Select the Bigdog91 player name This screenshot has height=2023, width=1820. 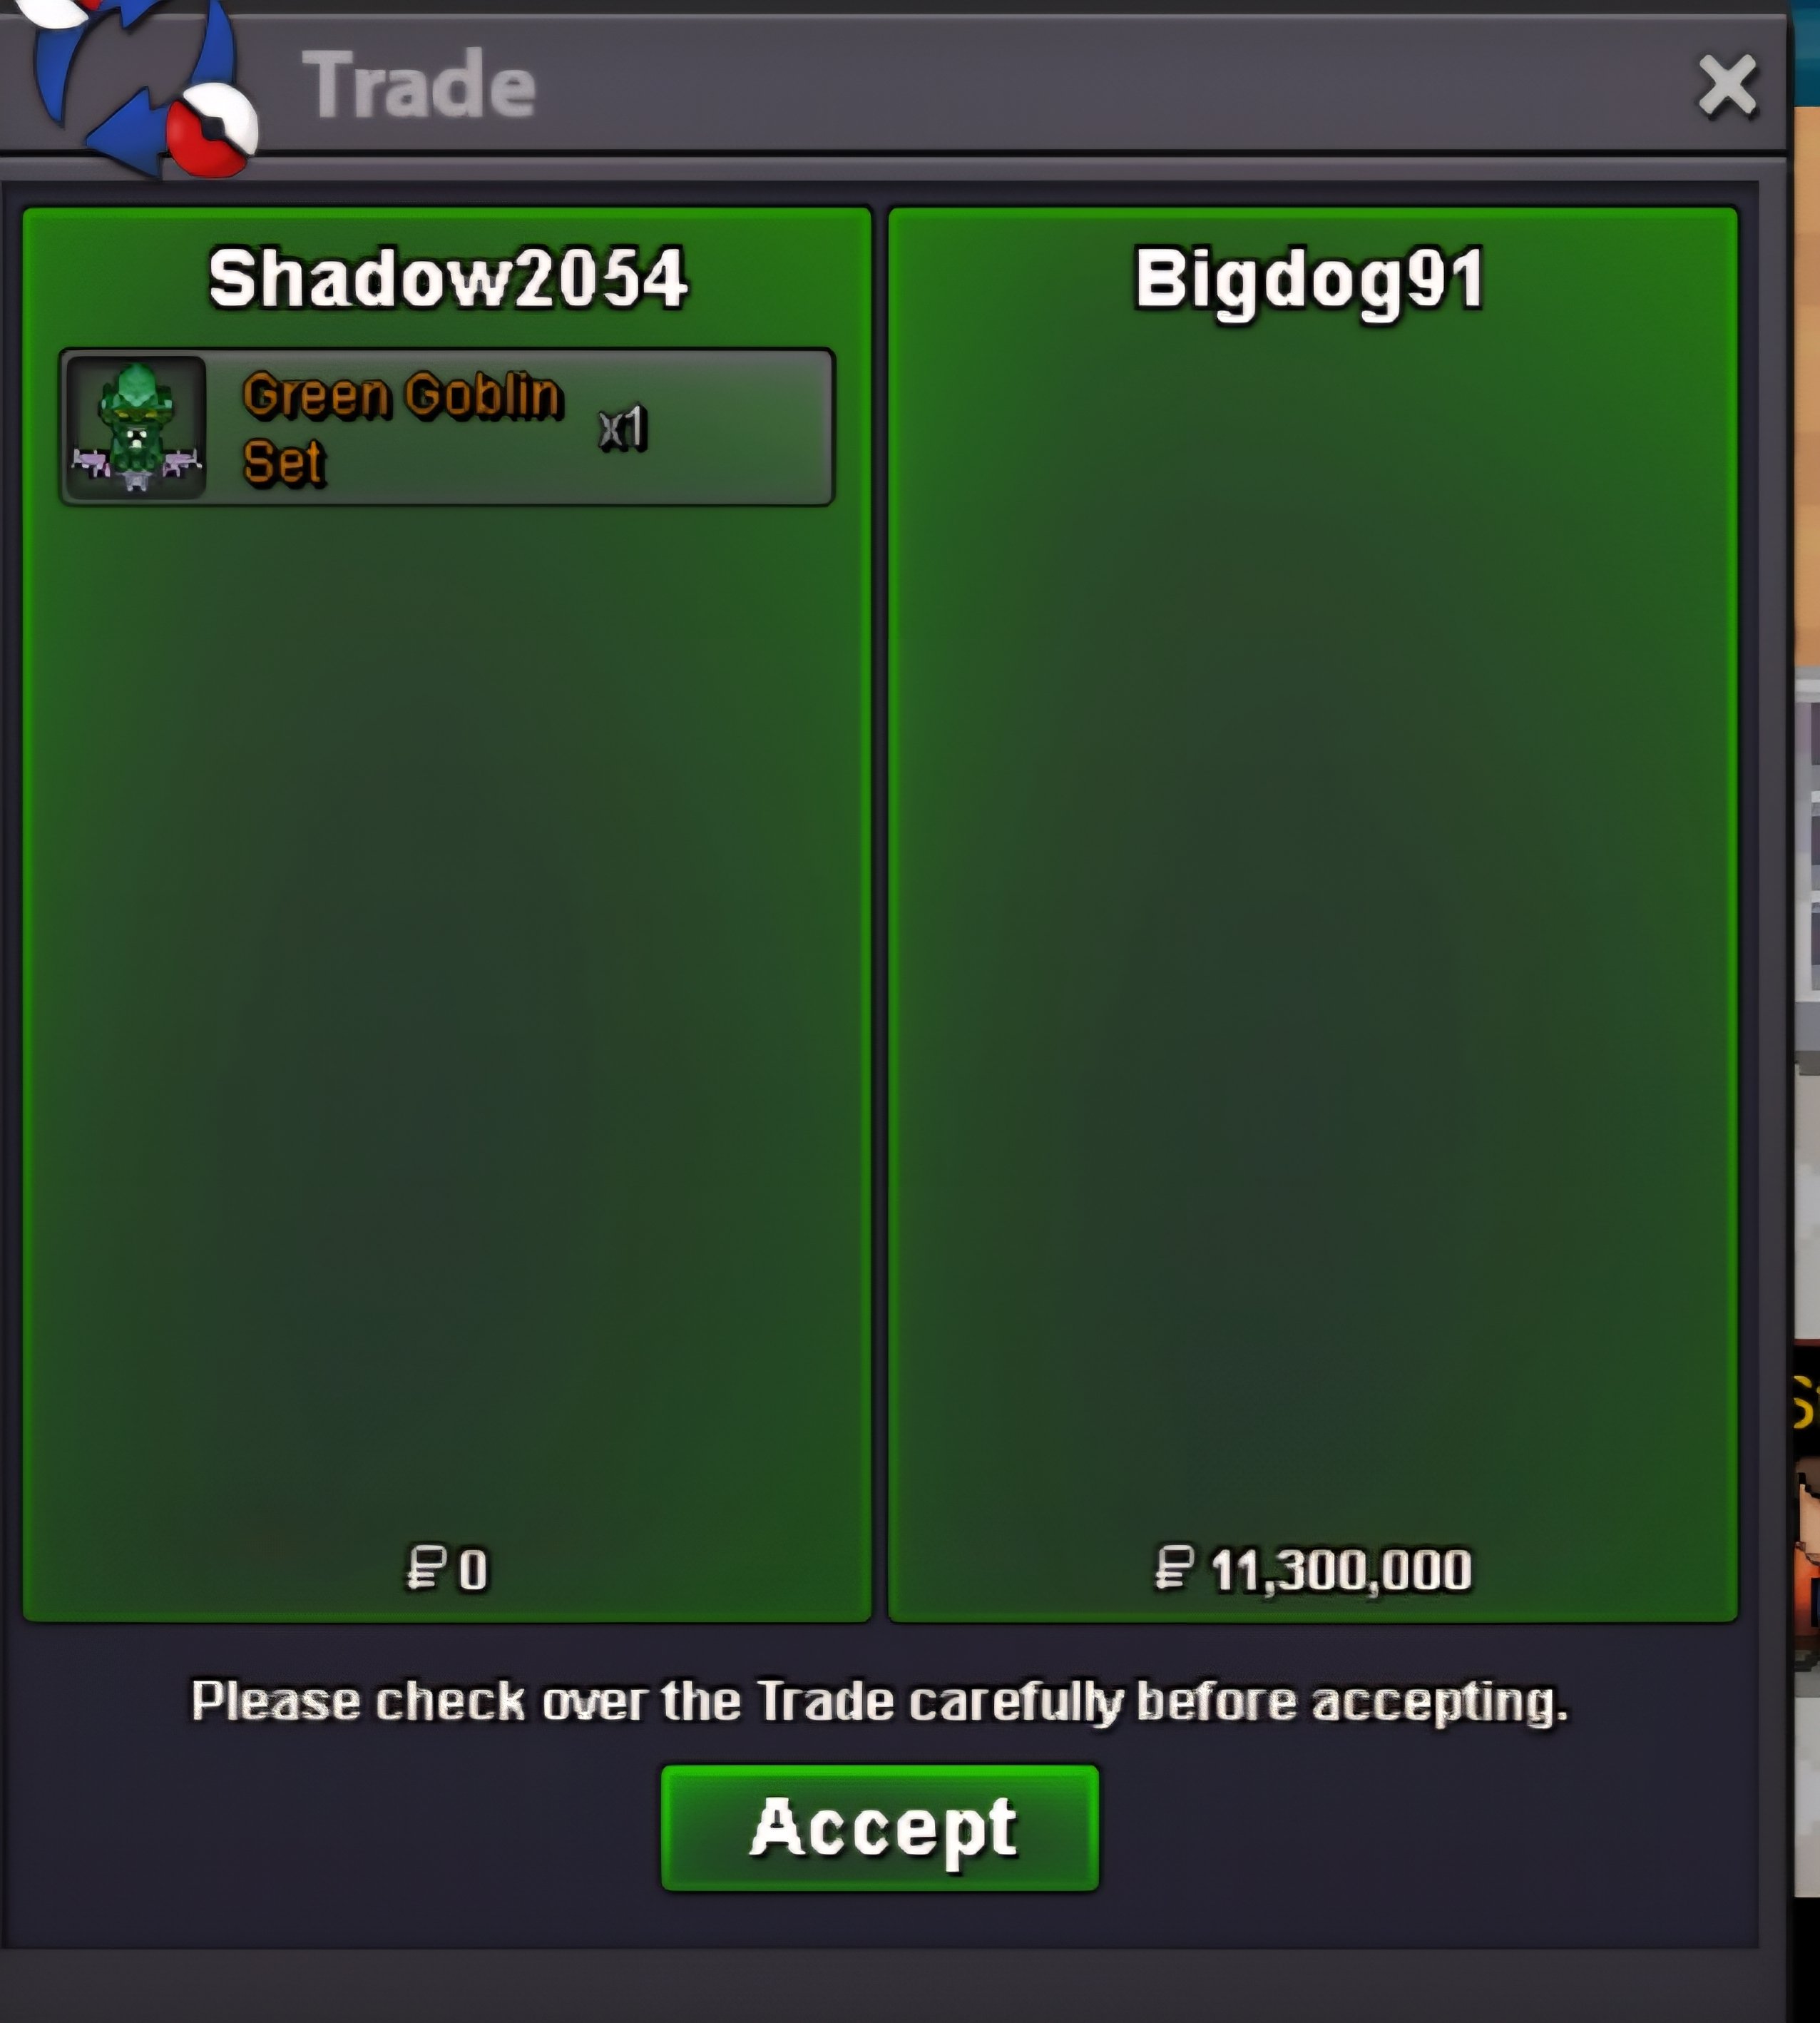(x=1310, y=281)
